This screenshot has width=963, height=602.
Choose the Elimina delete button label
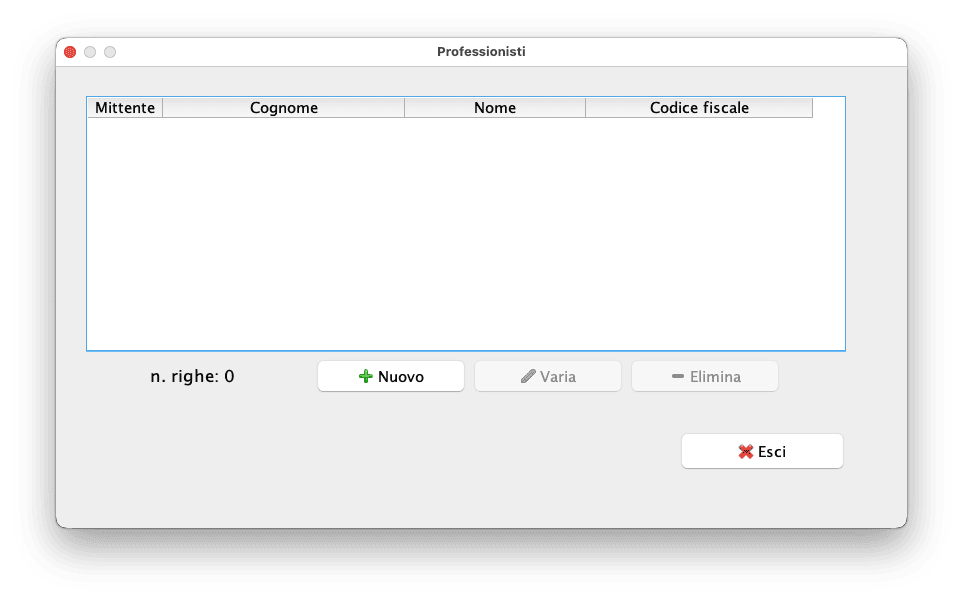tap(715, 377)
